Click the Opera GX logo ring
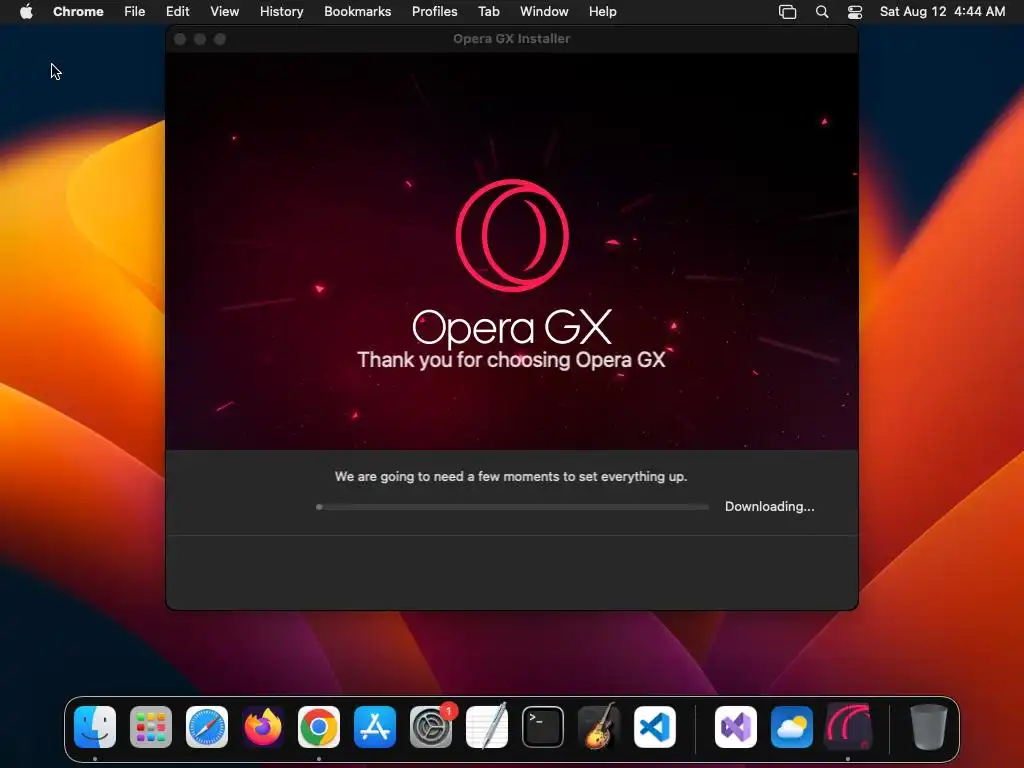 click(x=512, y=235)
